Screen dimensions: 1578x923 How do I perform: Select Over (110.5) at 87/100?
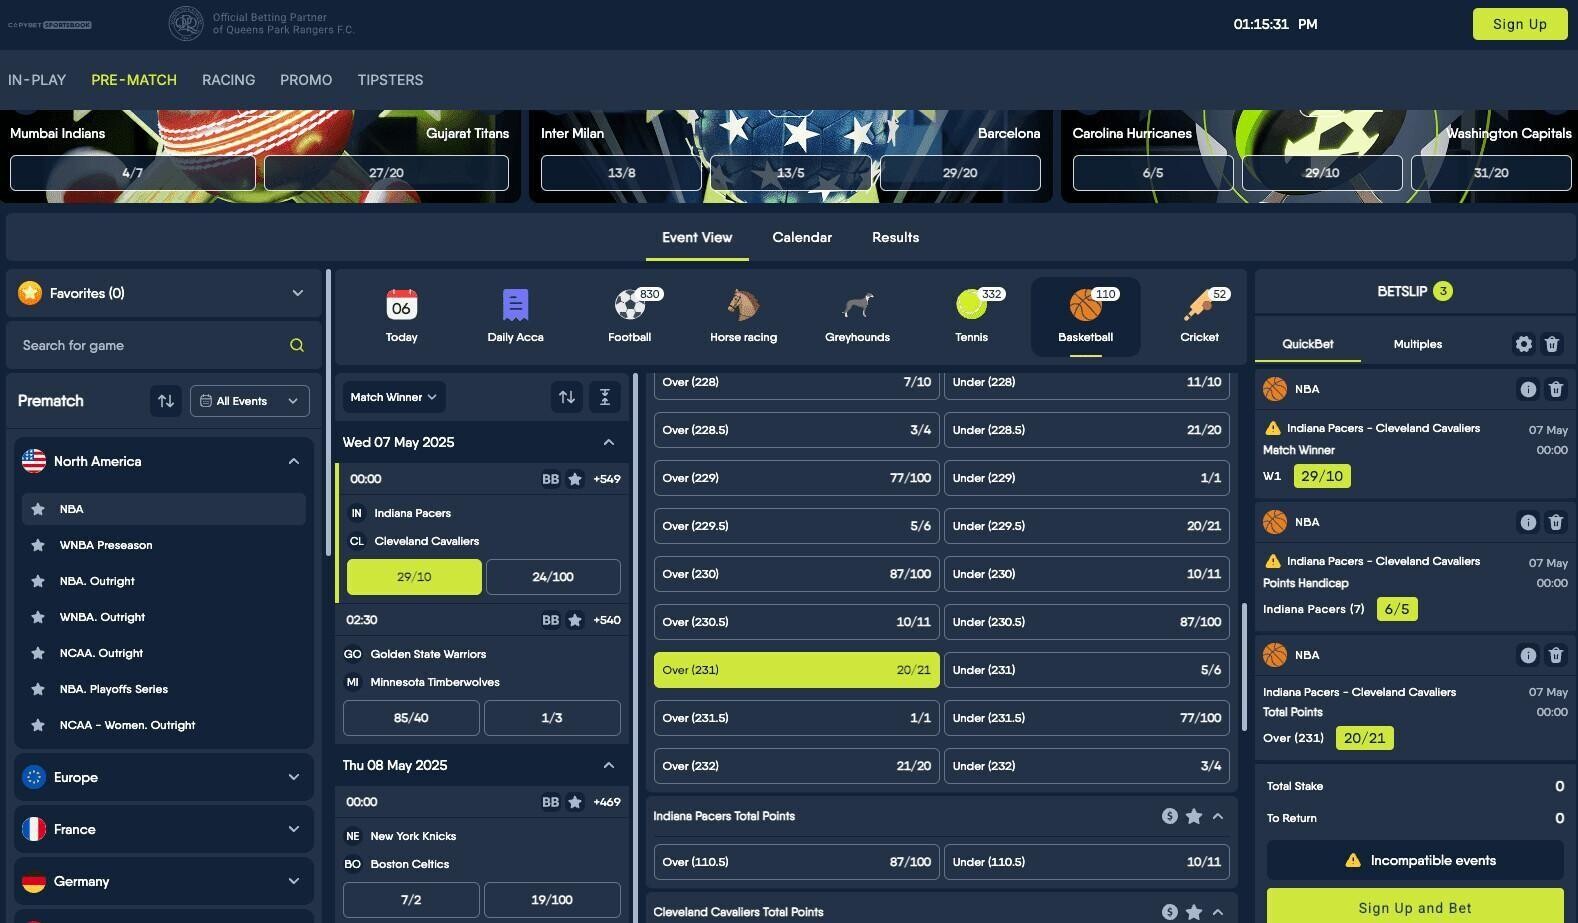[x=796, y=862]
